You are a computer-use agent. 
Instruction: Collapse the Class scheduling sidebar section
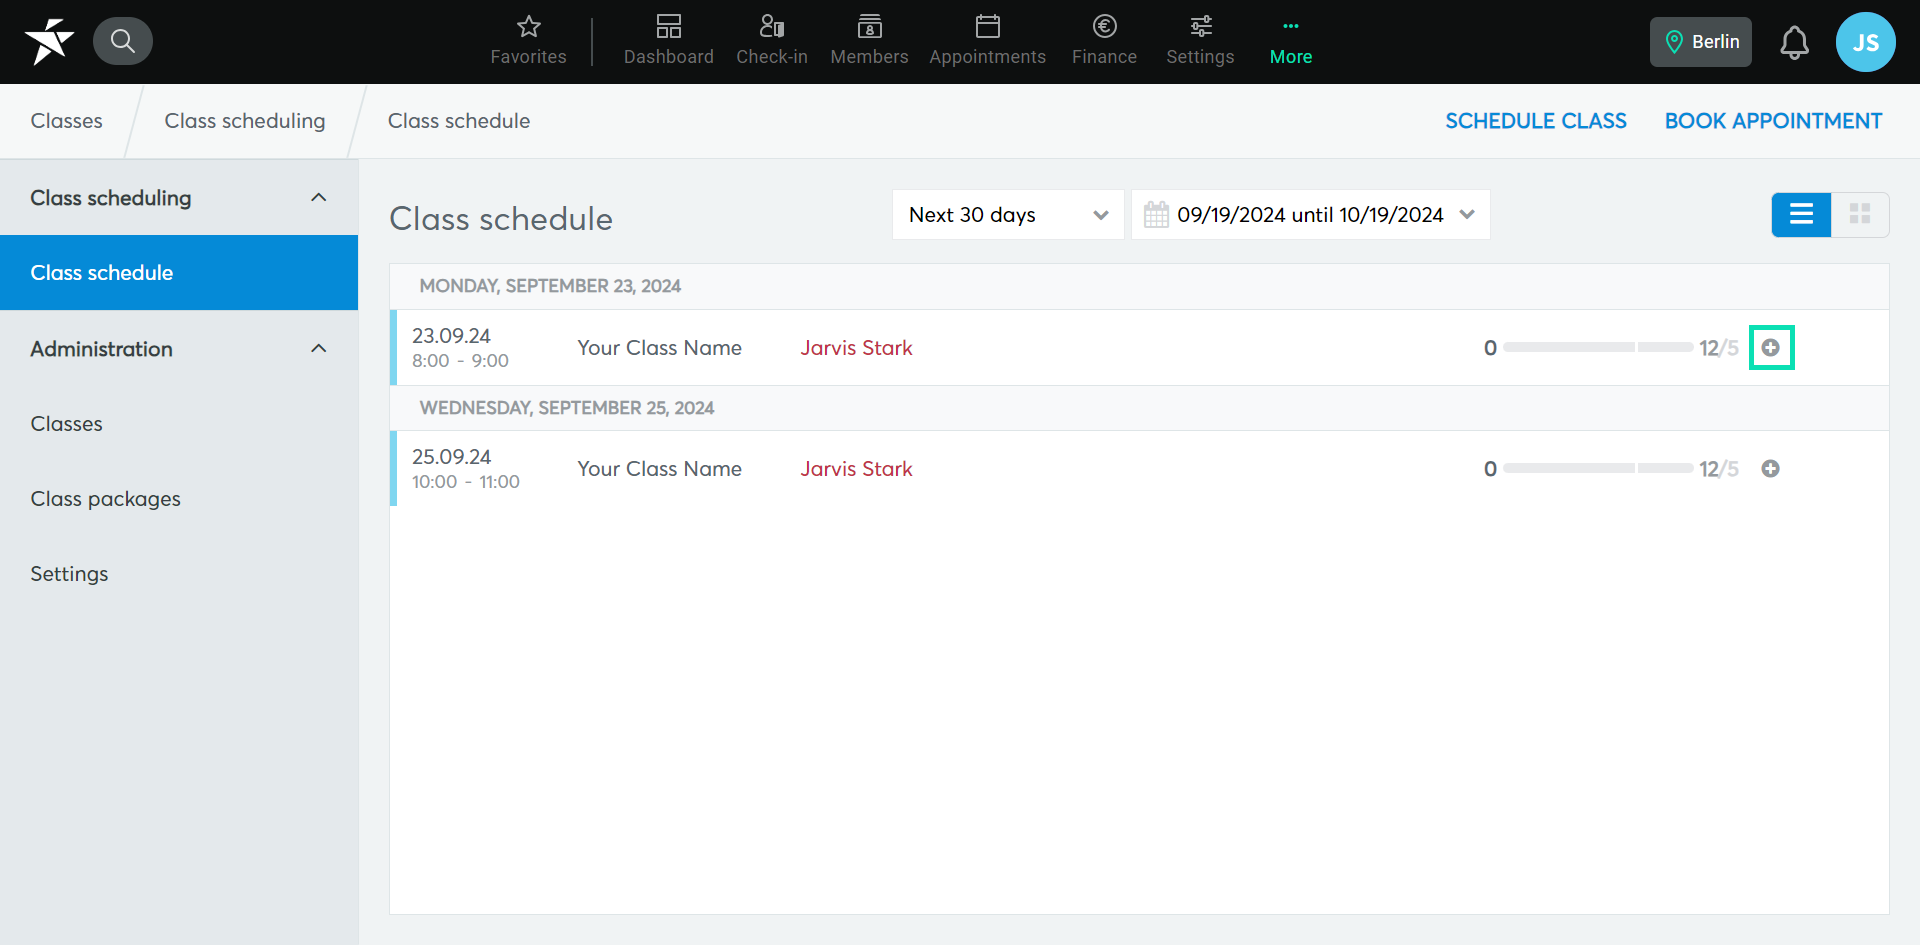pos(318,198)
